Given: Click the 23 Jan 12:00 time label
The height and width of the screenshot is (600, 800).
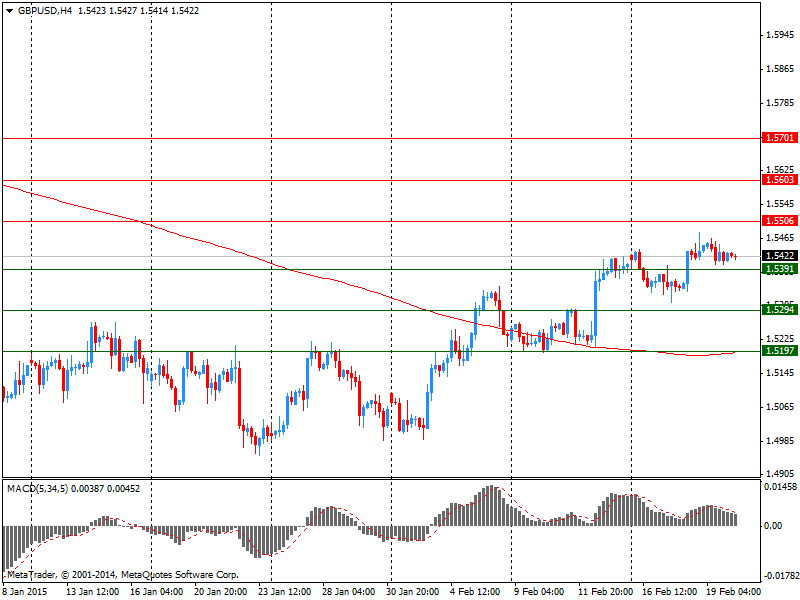Looking at the screenshot, I should (x=285, y=592).
